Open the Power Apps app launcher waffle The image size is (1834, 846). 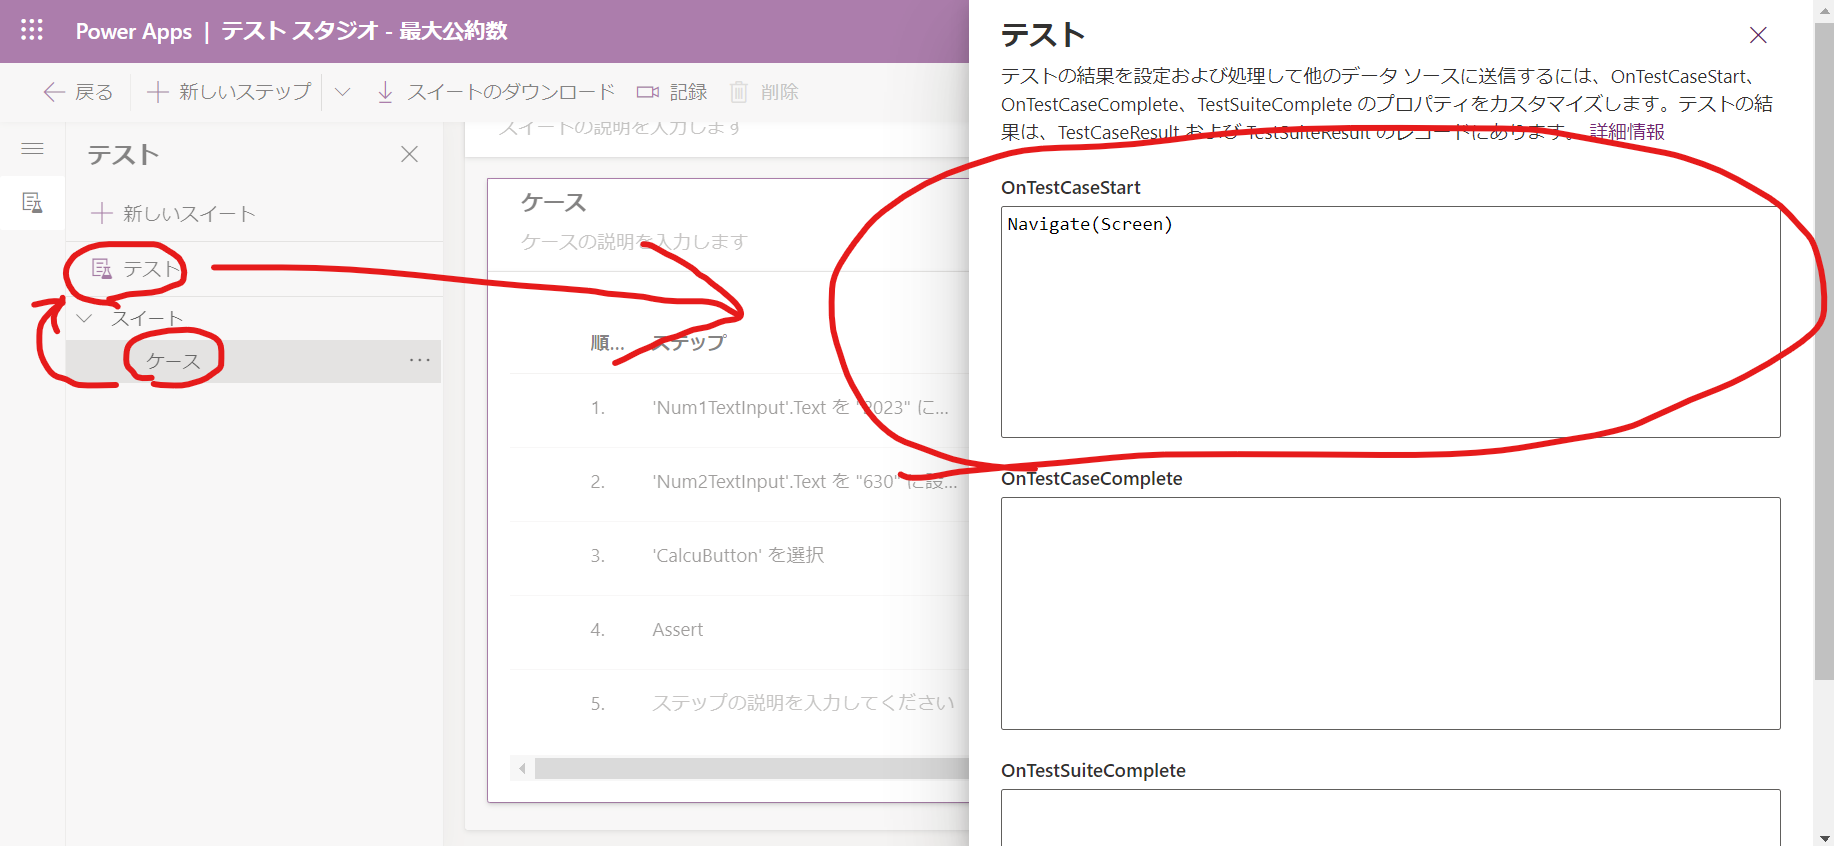pyautogui.click(x=32, y=30)
